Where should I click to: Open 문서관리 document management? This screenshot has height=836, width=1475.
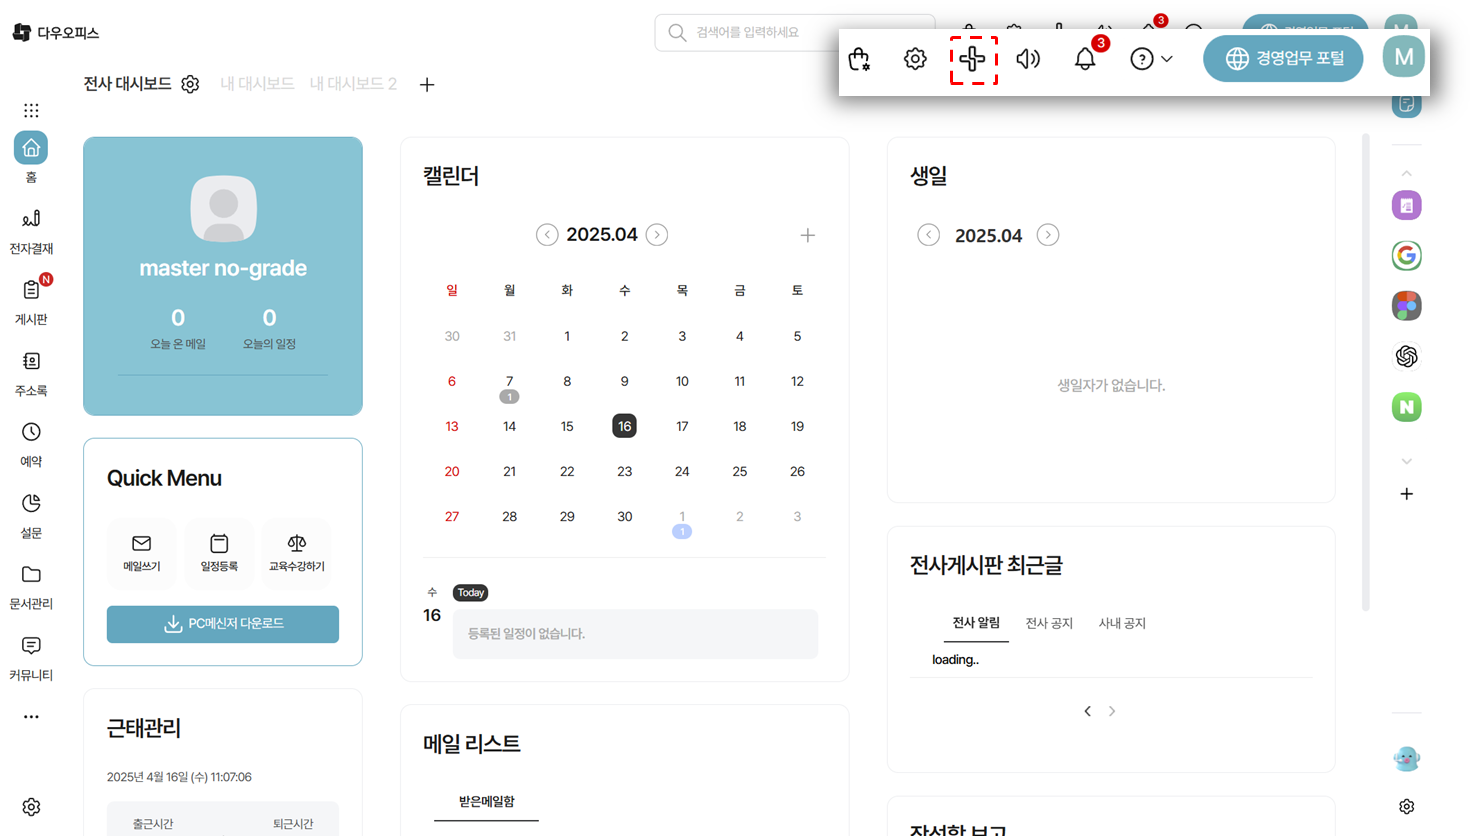coord(31,585)
